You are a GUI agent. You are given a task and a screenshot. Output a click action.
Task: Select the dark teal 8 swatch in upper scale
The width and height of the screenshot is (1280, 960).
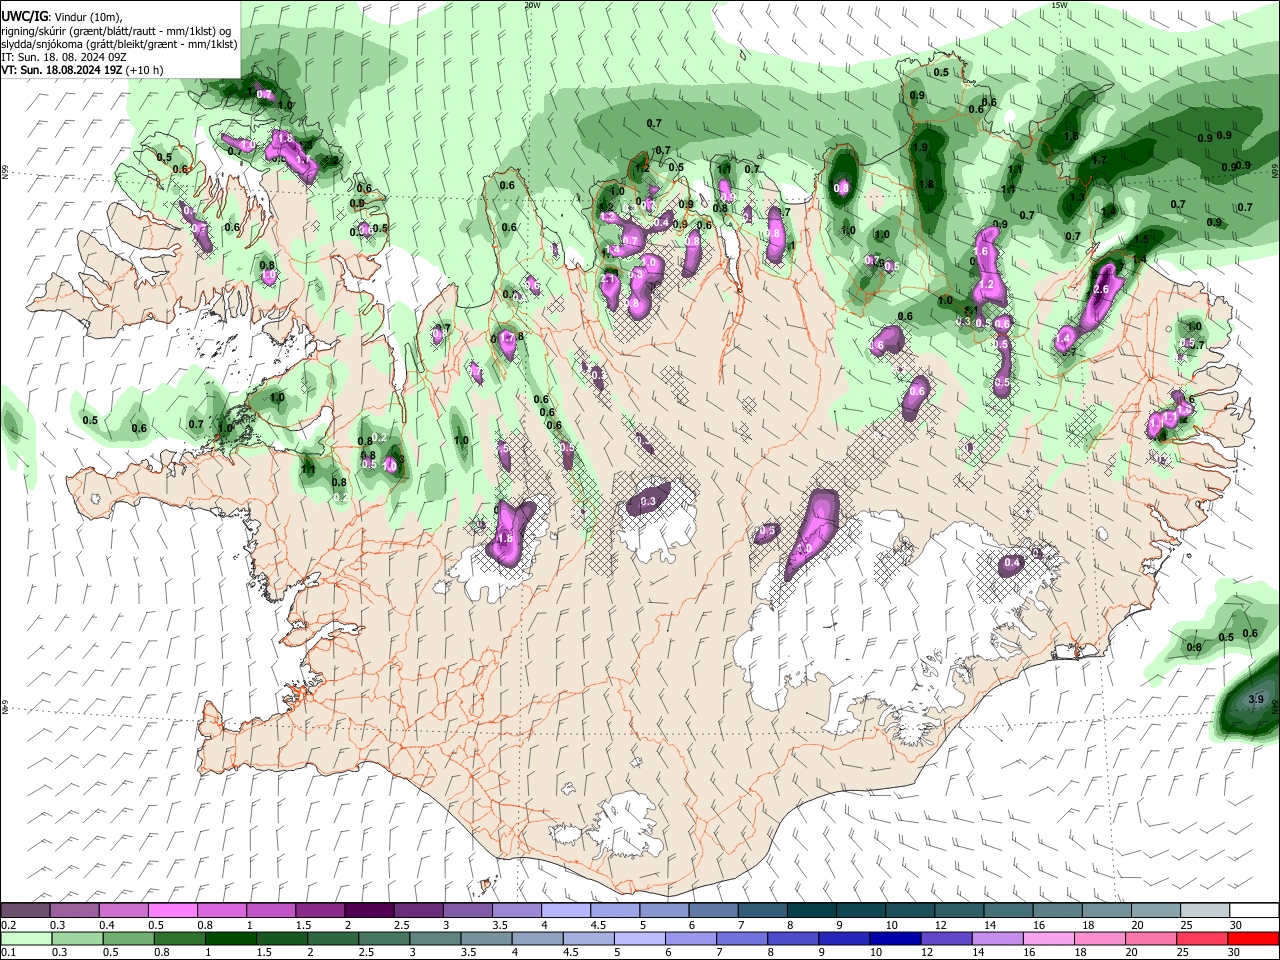point(811,911)
